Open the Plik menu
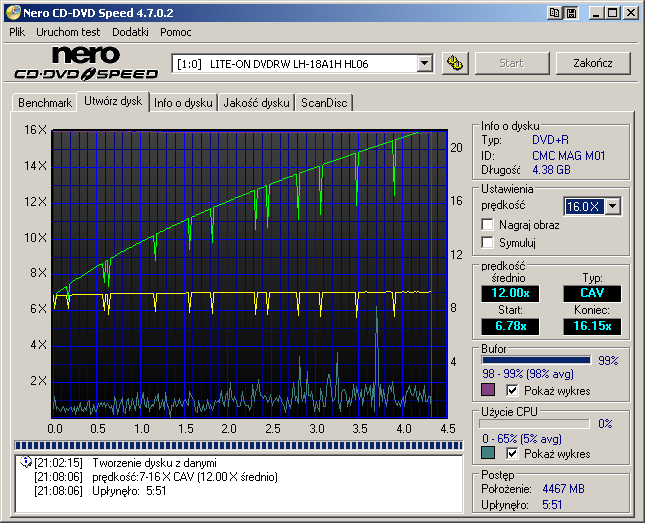The width and height of the screenshot is (645, 523). pos(17,32)
